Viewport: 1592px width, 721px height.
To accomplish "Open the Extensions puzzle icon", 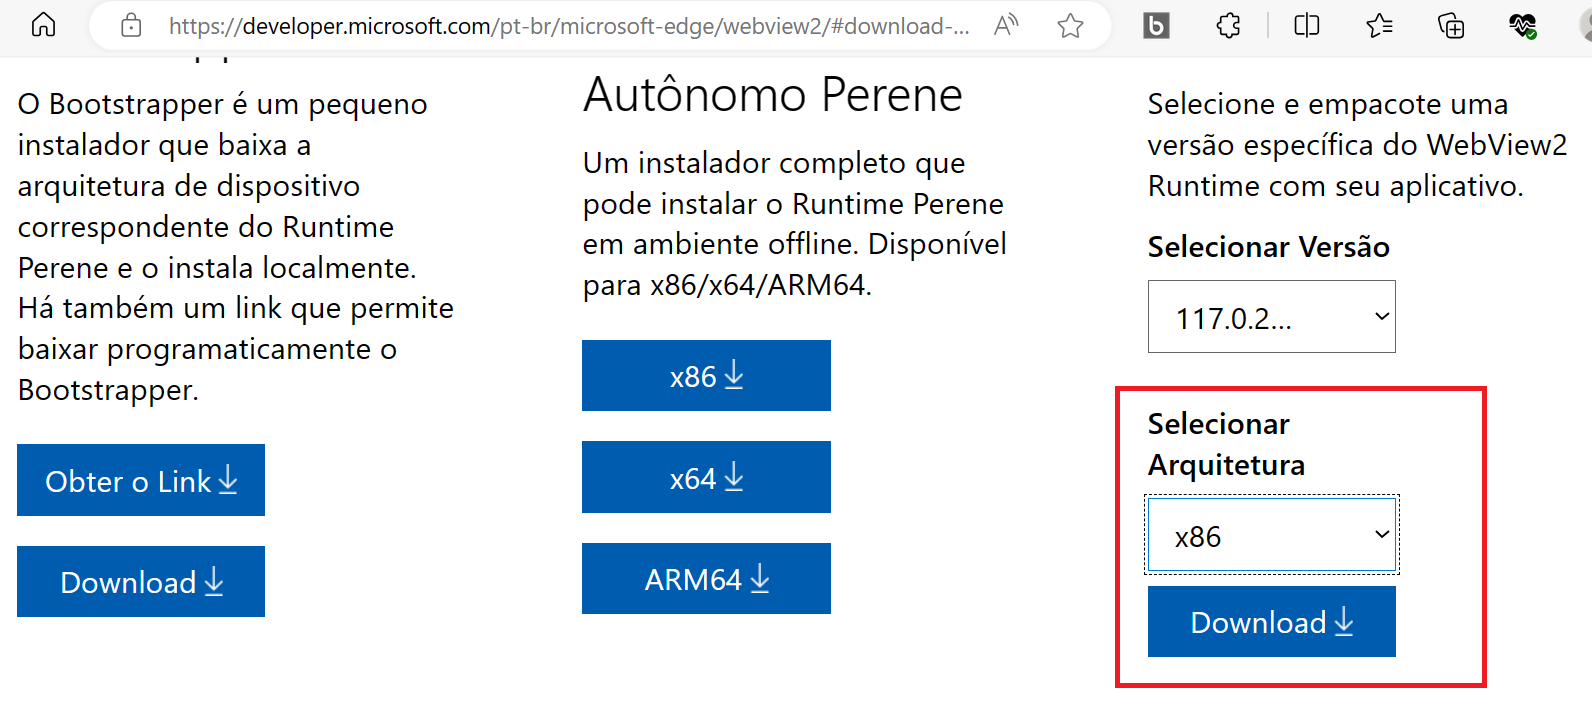I will click(x=1229, y=25).
